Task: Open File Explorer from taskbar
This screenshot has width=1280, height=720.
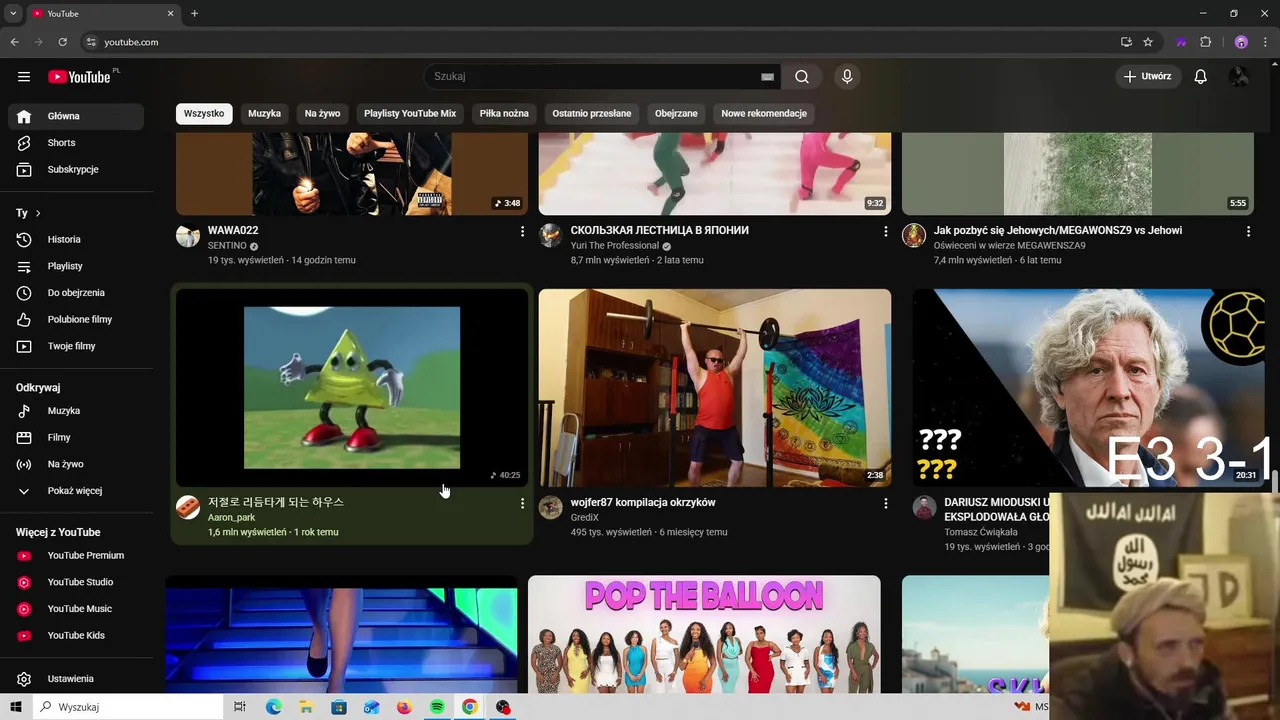Action: (x=306, y=707)
